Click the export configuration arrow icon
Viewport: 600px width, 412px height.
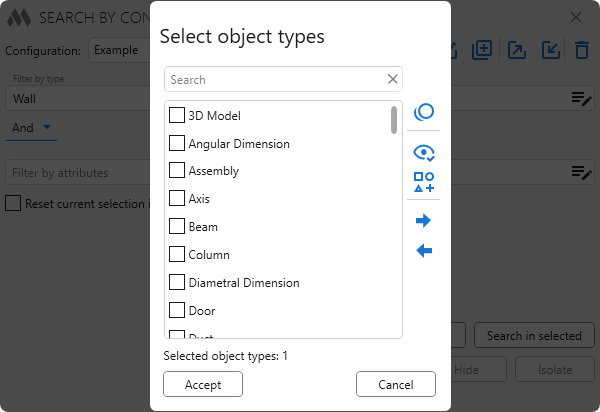[x=516, y=50]
